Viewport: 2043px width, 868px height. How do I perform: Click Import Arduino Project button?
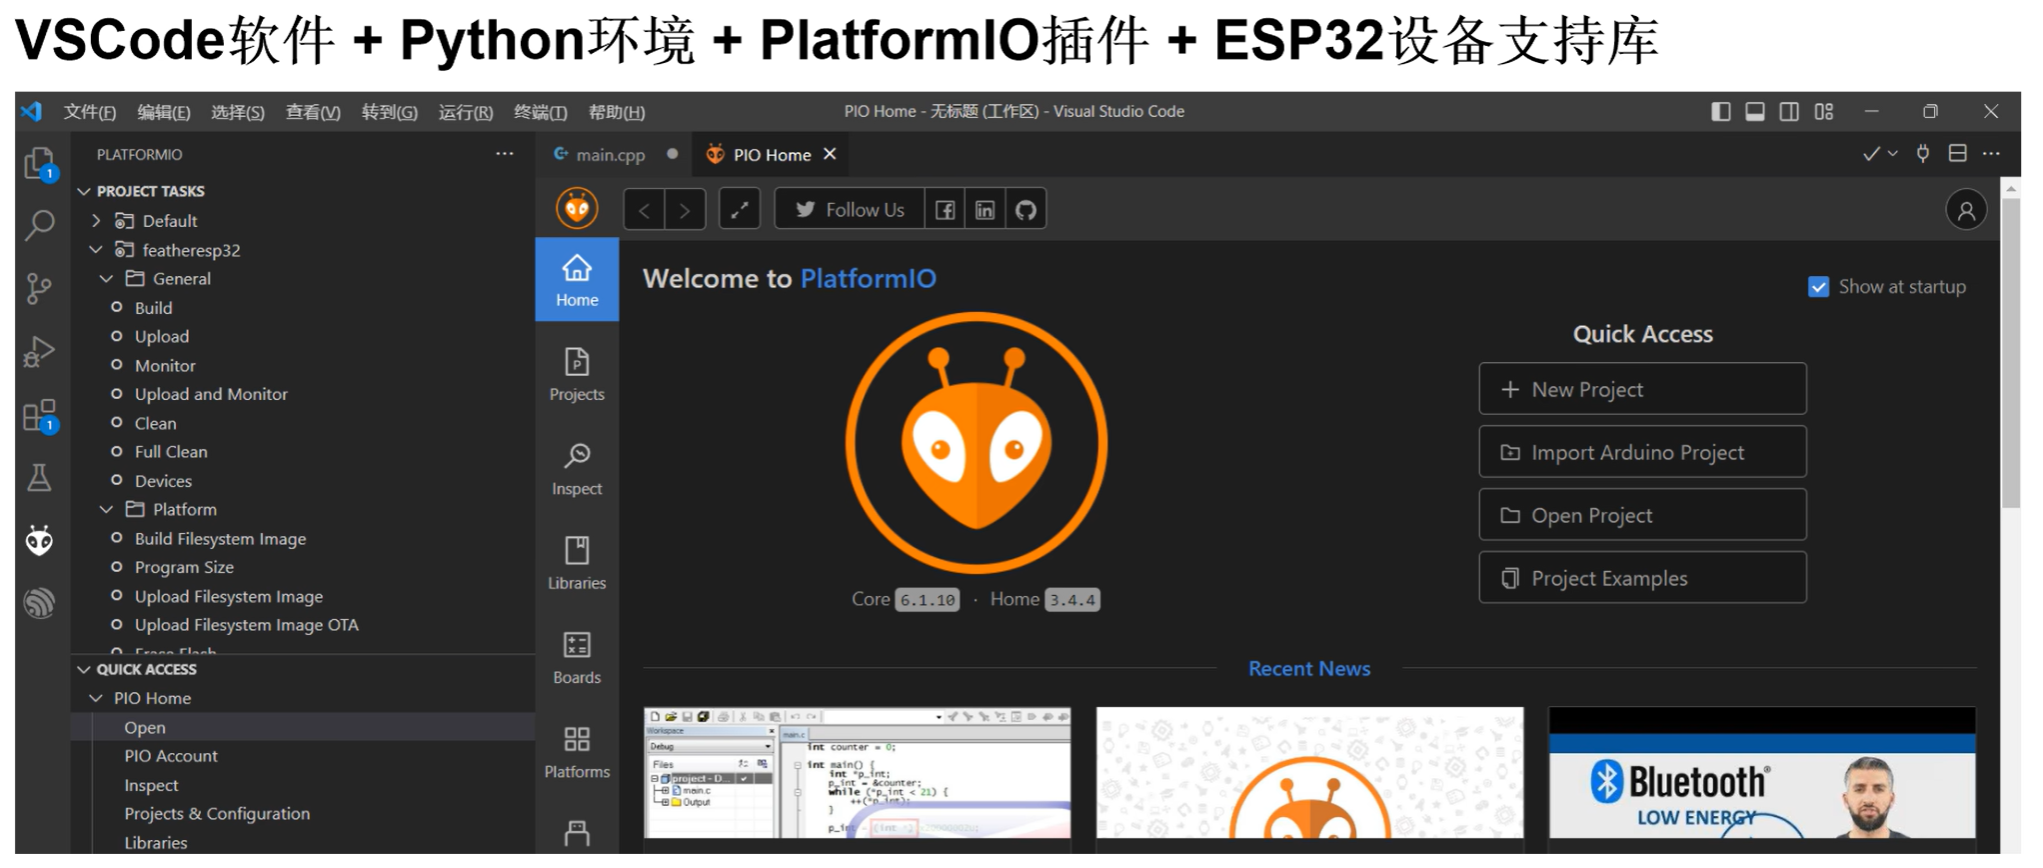click(x=1642, y=452)
